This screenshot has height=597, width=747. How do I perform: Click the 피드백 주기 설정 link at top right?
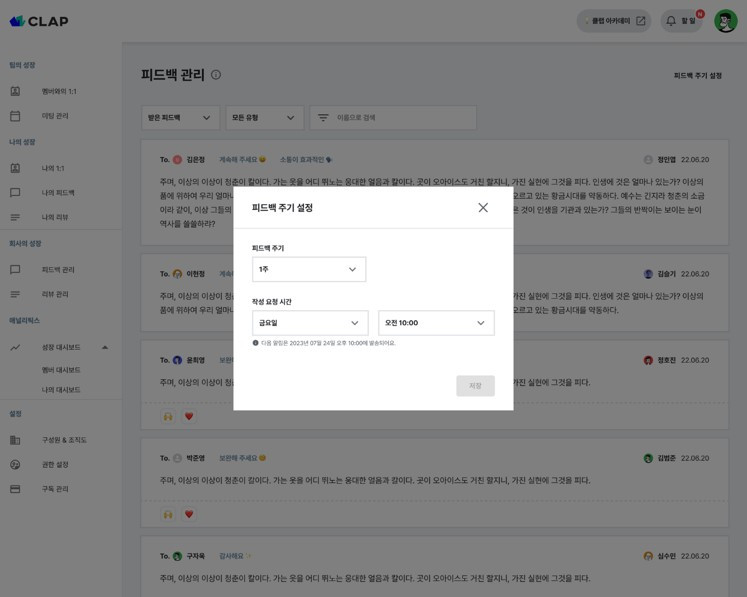click(x=697, y=76)
